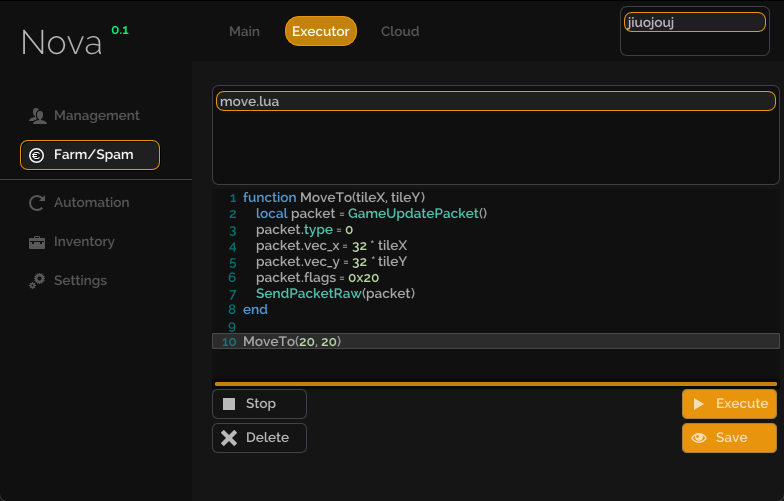
Task: Click the eye icon on Save
Action: [x=699, y=438]
